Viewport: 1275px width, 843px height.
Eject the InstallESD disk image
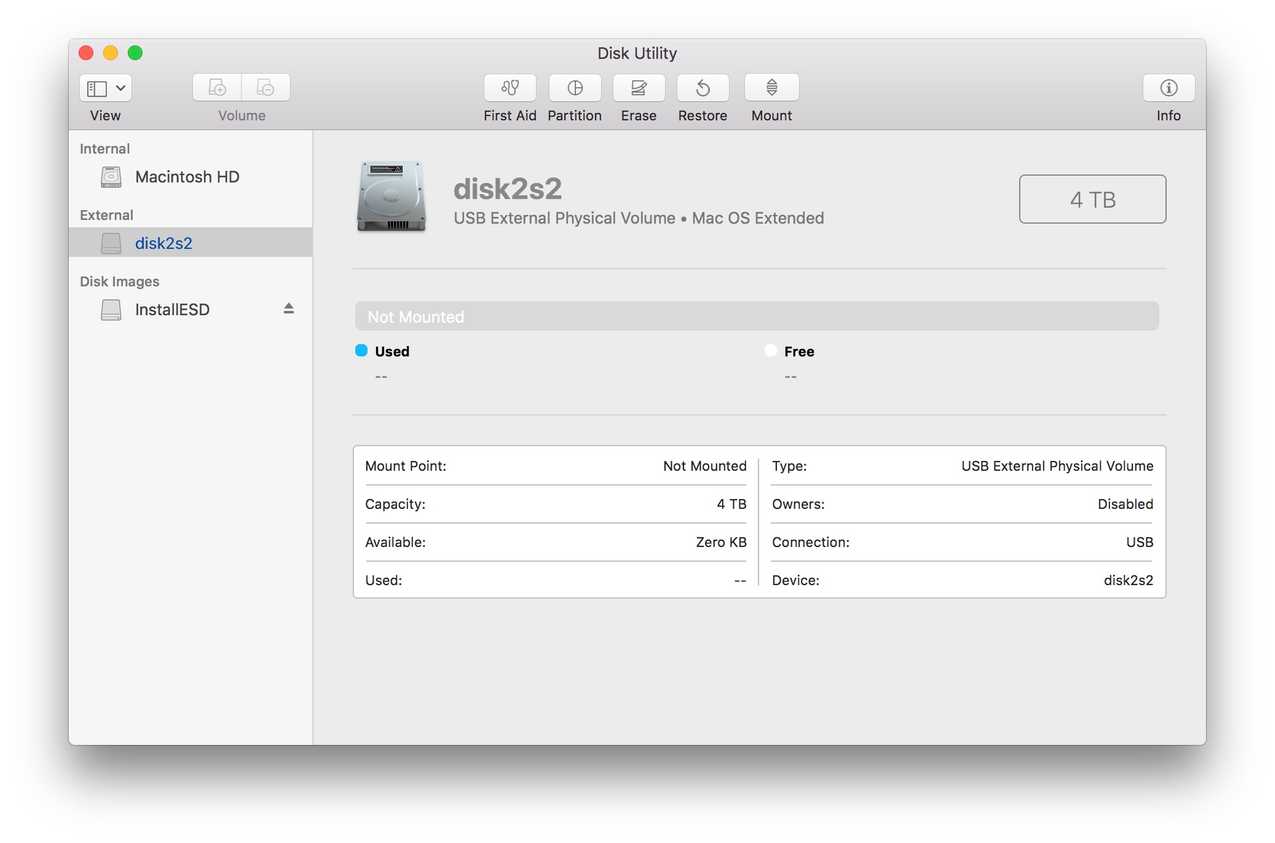click(x=288, y=309)
